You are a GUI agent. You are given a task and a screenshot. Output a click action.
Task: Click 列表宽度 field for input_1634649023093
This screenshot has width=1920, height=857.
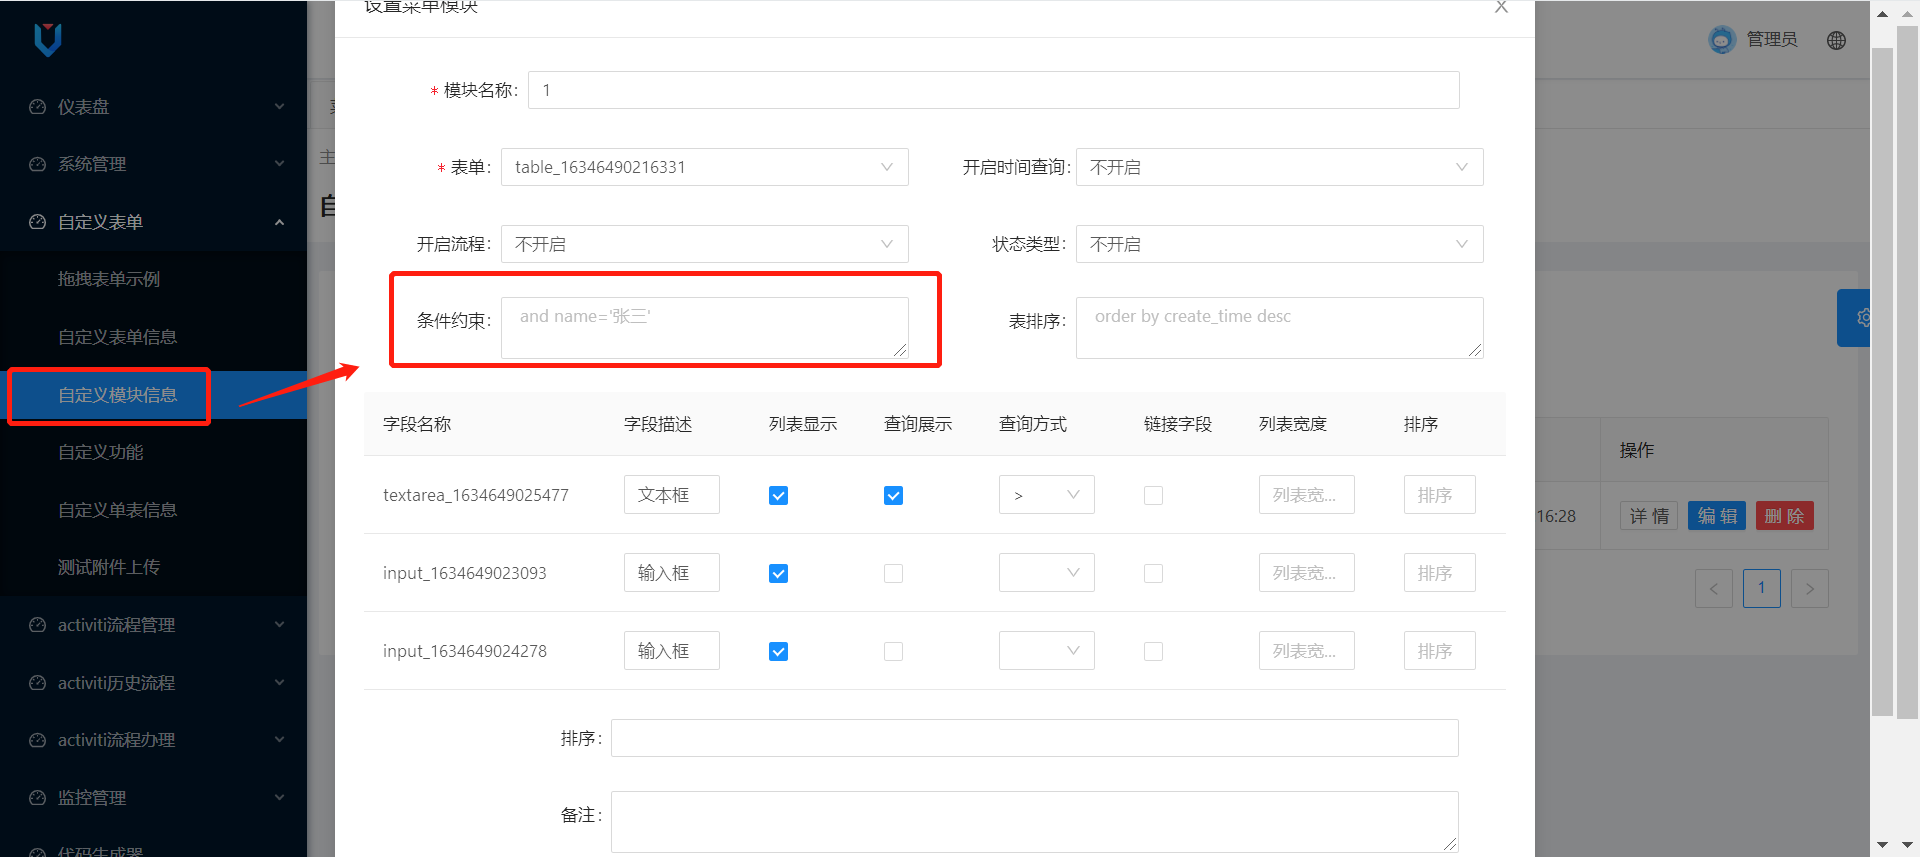click(x=1306, y=573)
